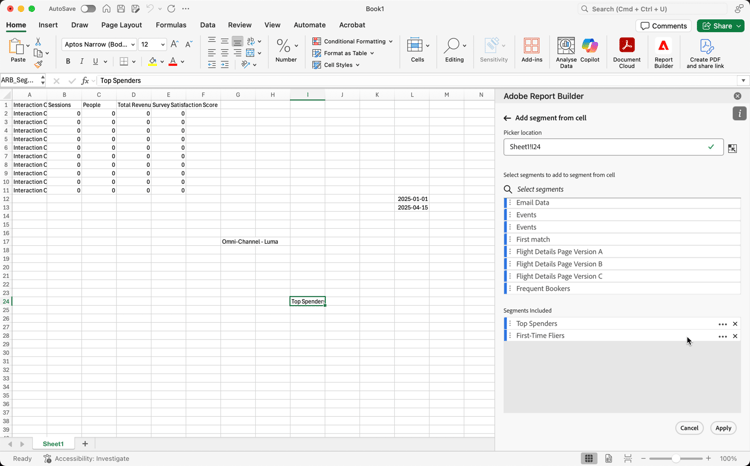The height and width of the screenshot is (466, 750).
Task: Expand underline style dropdown arrow
Action: [105, 61]
